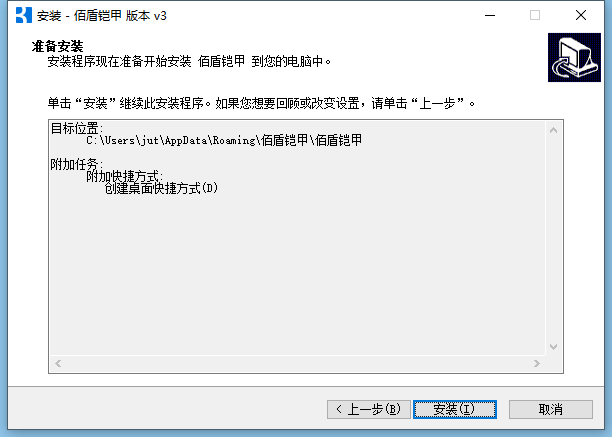Screen dimensions: 612x437
Task: Click the 准备安装 heading text
Action: (x=57, y=46)
